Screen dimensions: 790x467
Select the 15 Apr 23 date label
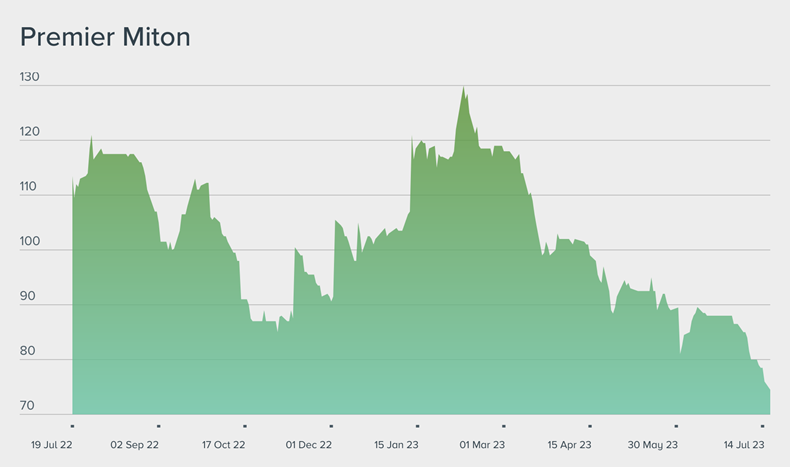569,445
